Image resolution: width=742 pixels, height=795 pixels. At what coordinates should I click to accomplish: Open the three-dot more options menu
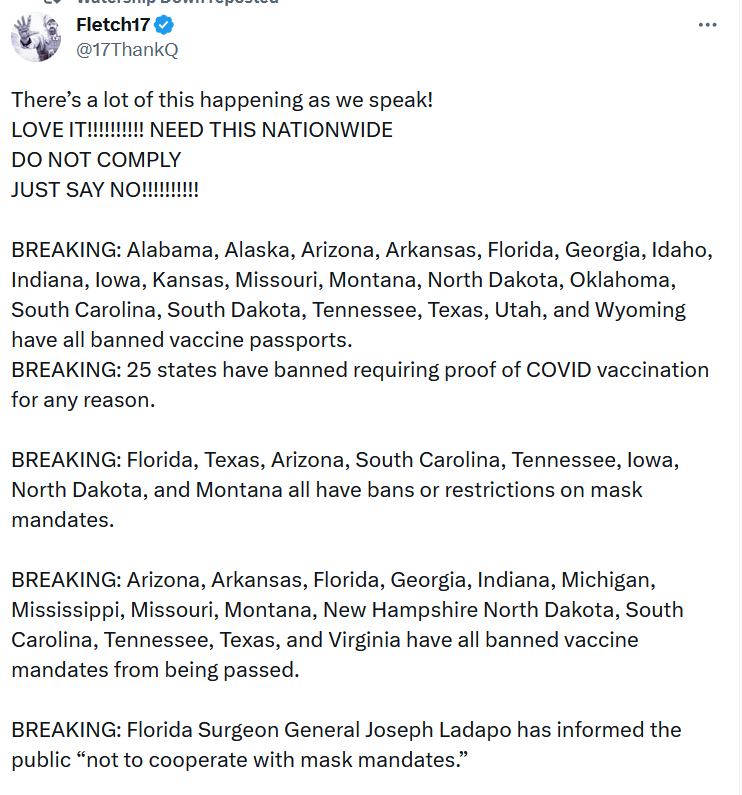(707, 25)
